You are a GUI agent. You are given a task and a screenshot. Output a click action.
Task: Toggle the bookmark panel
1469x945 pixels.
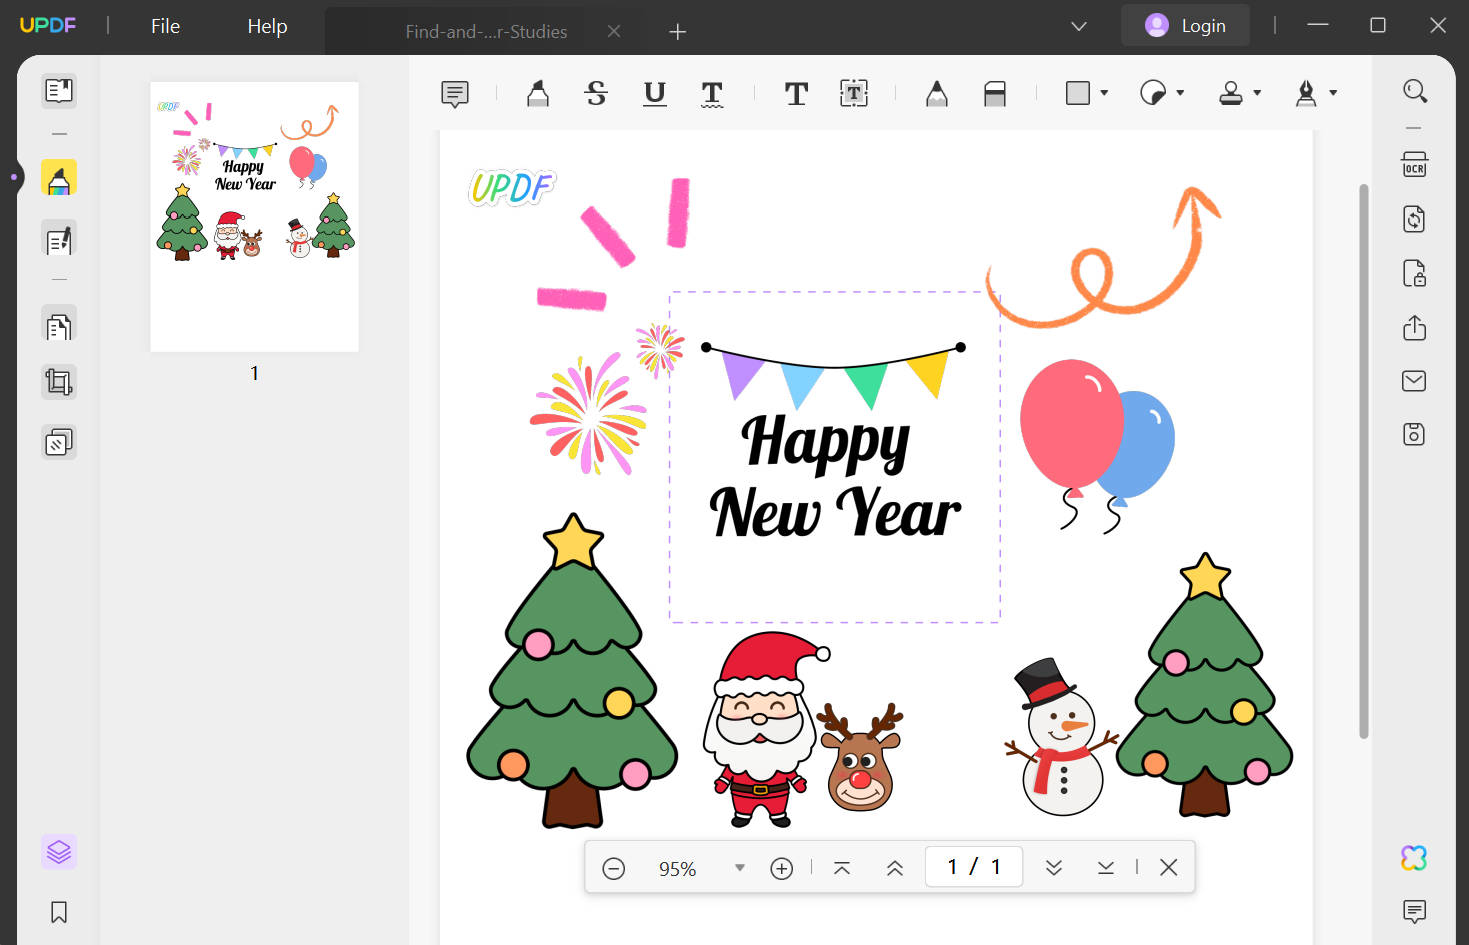59,912
